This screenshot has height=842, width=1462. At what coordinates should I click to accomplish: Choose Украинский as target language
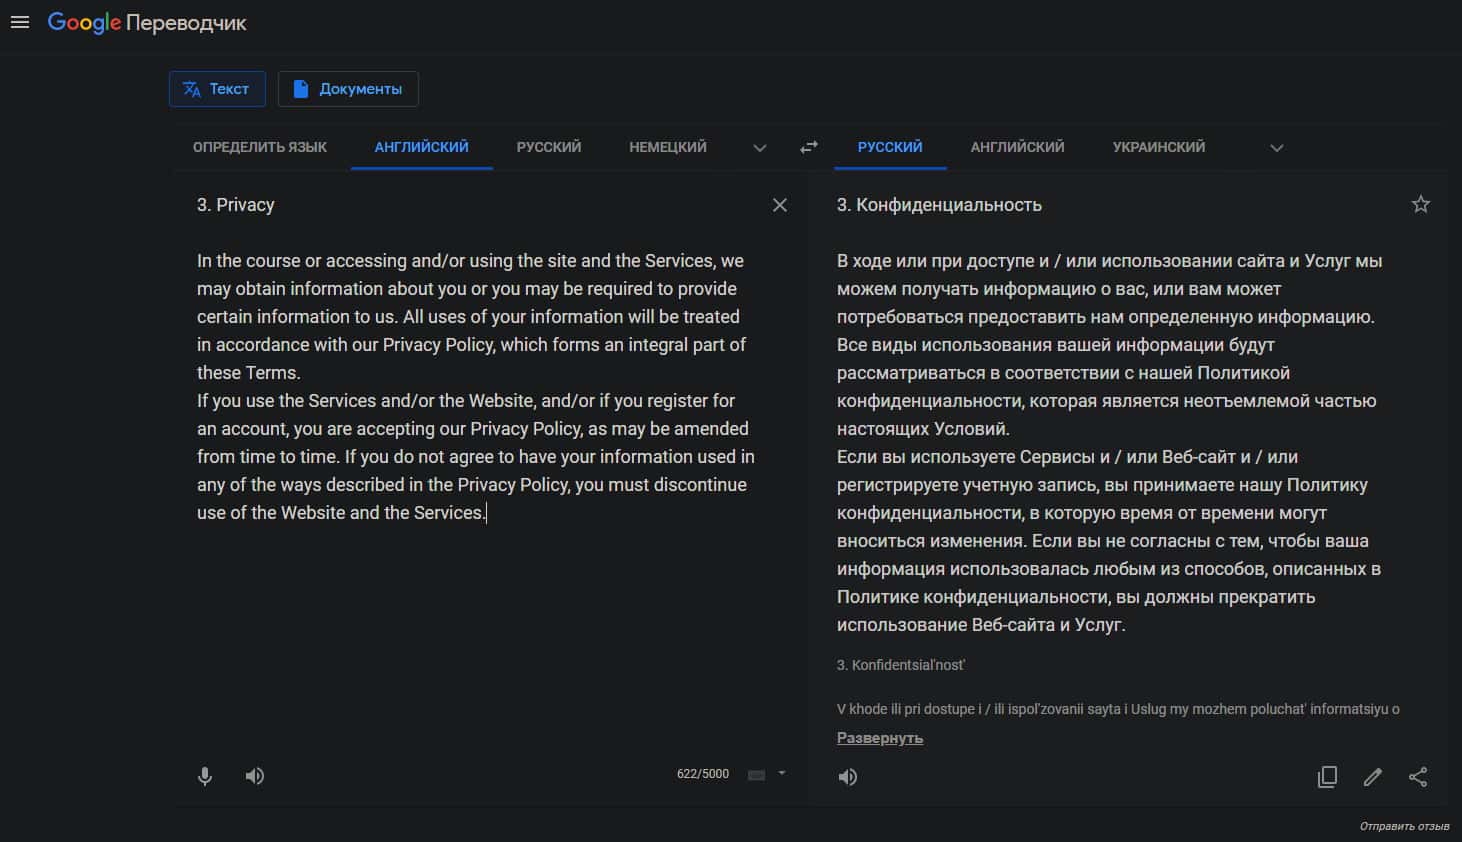1158,147
